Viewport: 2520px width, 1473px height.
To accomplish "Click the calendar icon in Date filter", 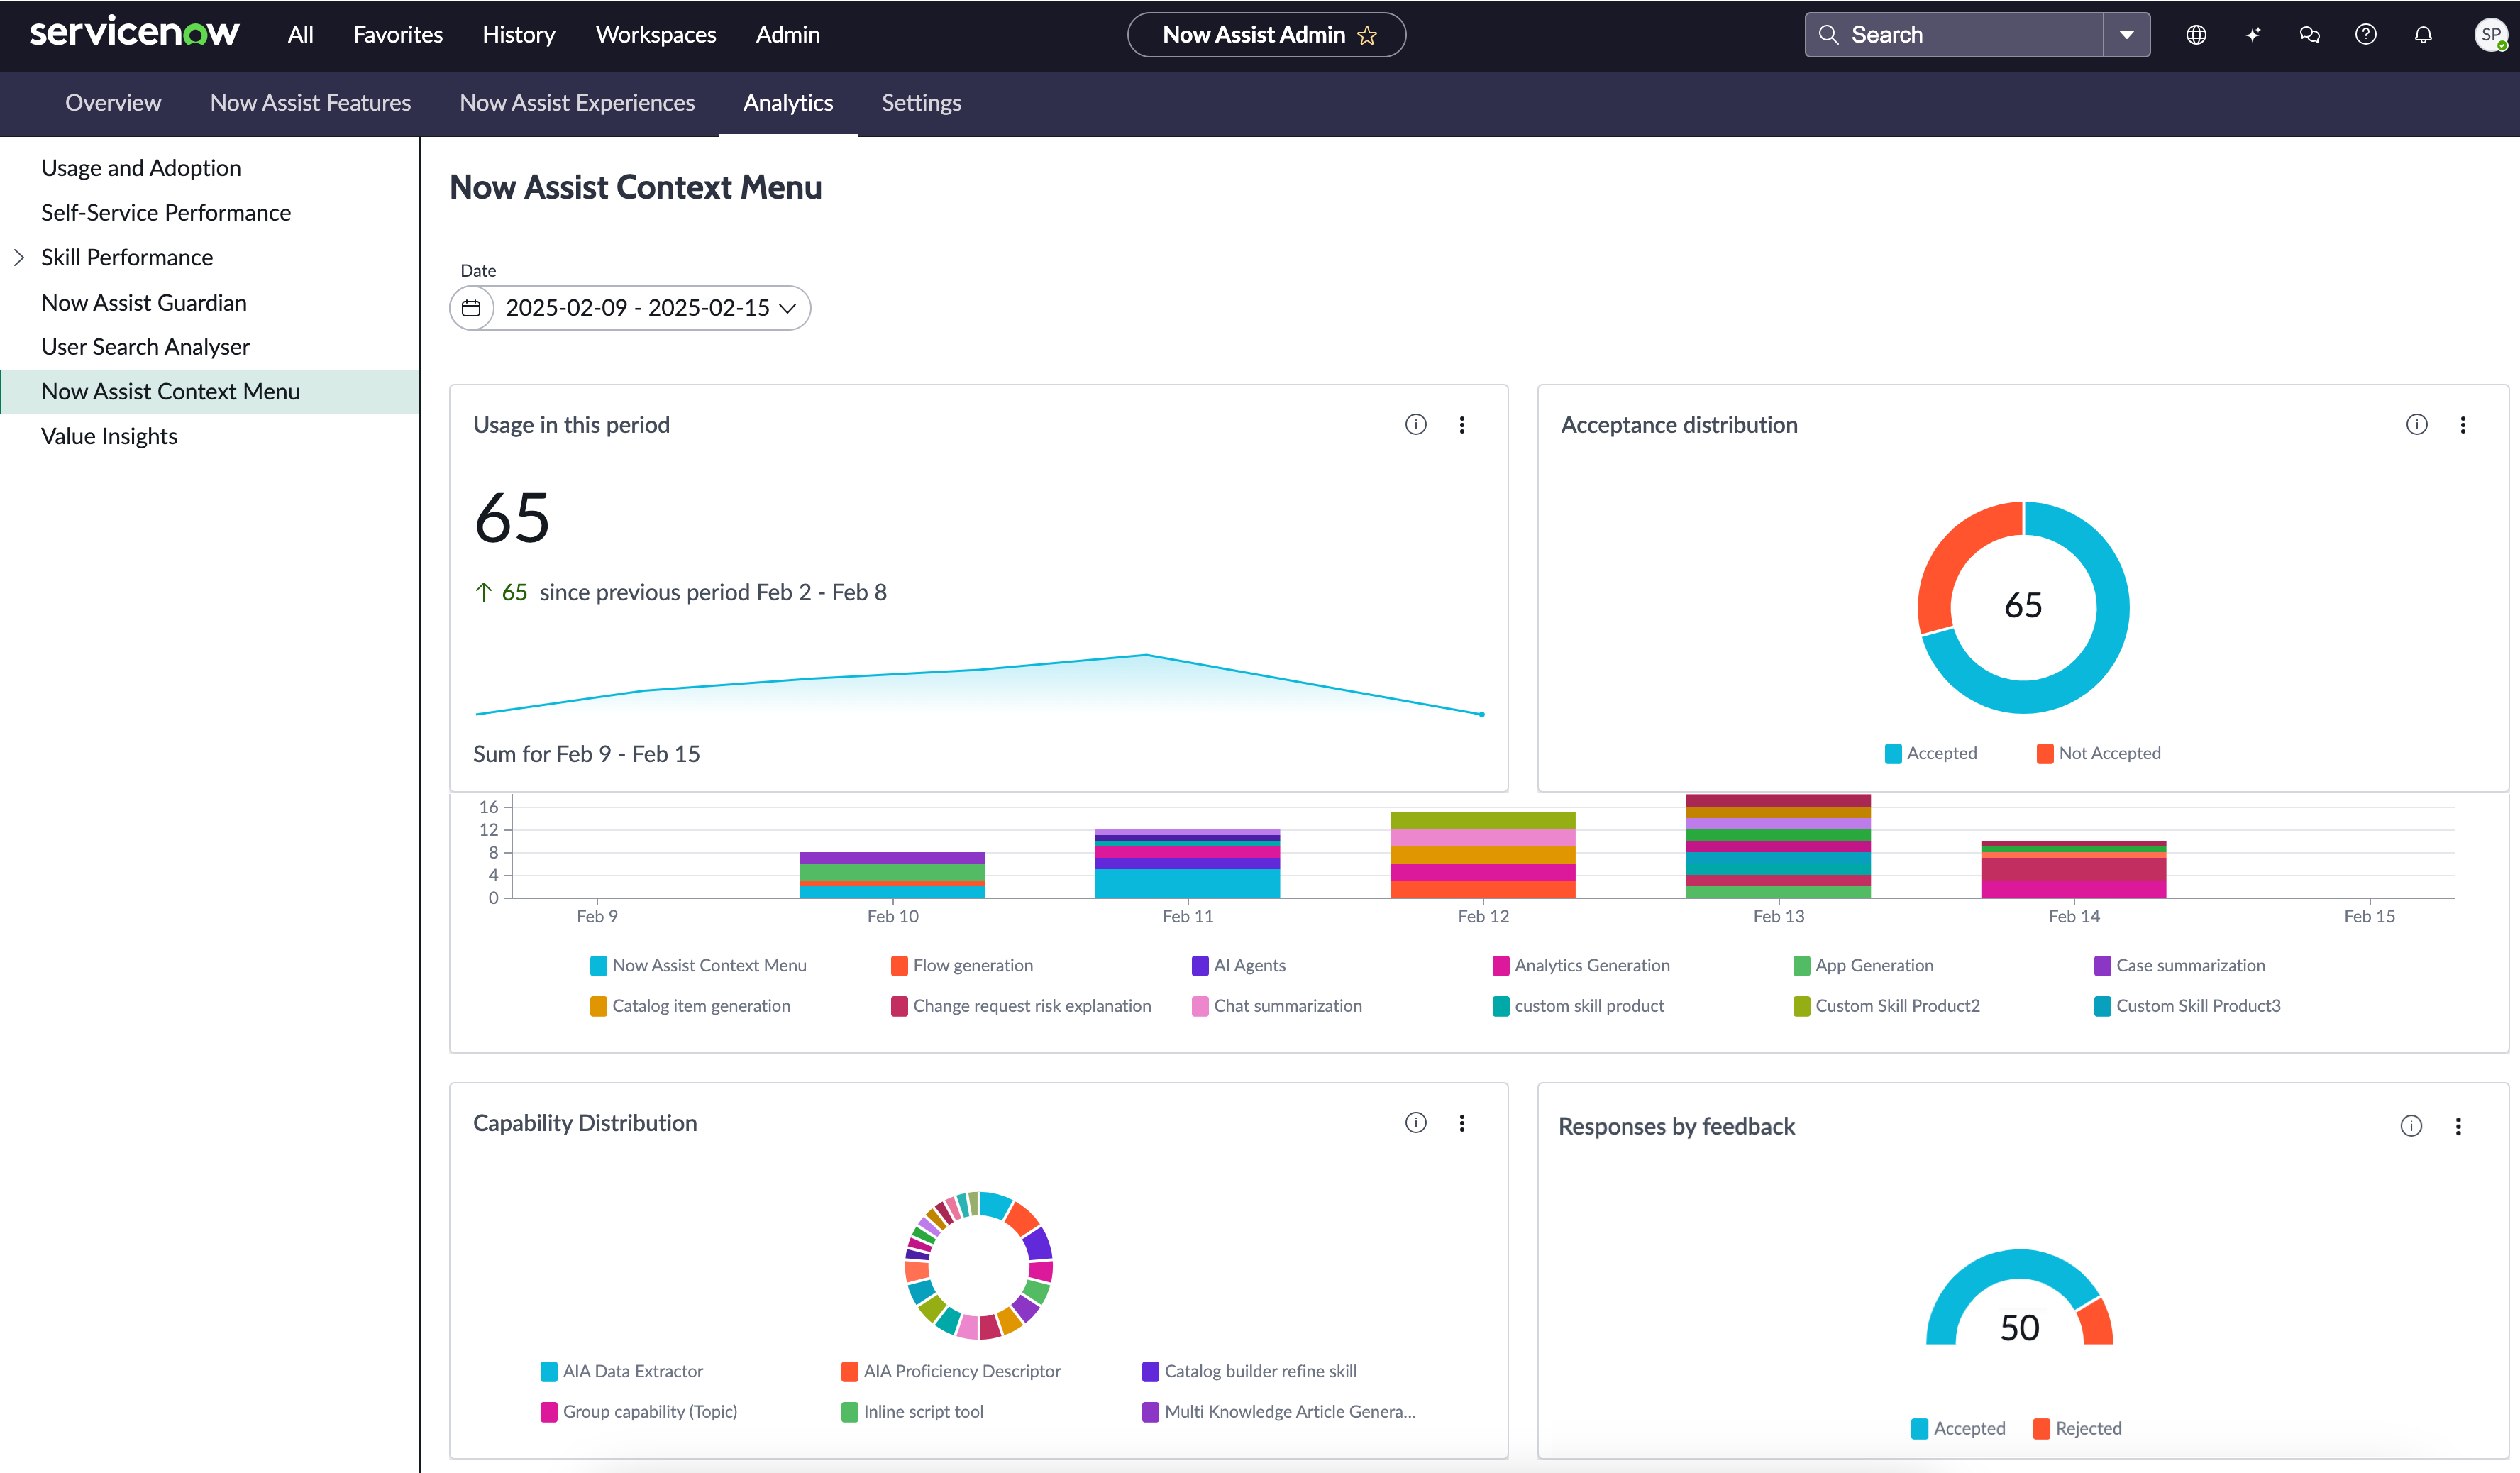I will (471, 307).
